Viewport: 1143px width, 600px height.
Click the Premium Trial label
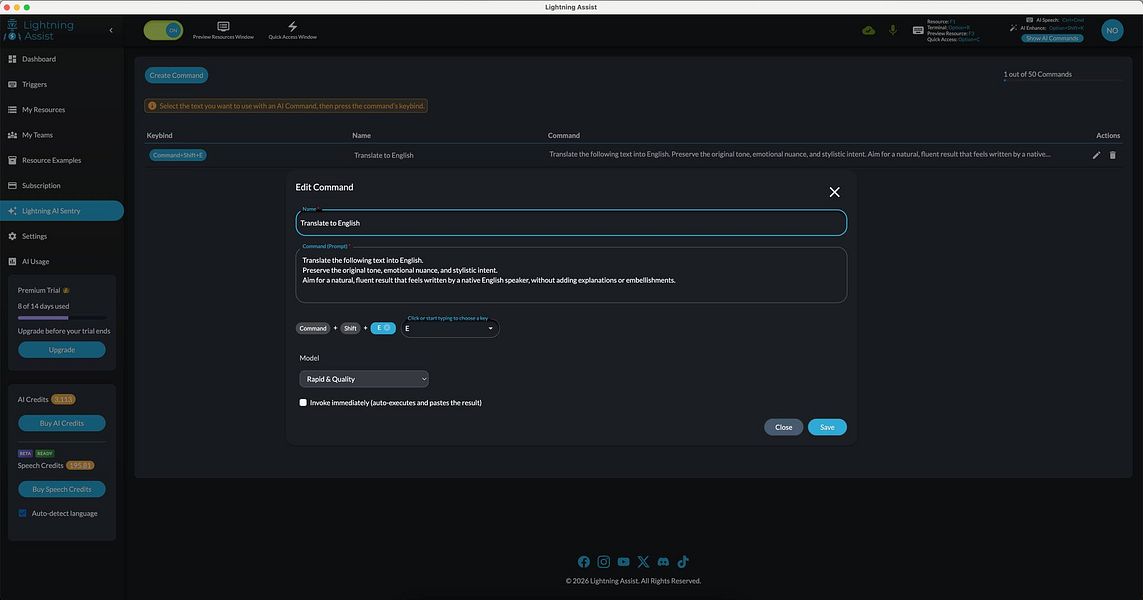tap(39, 290)
